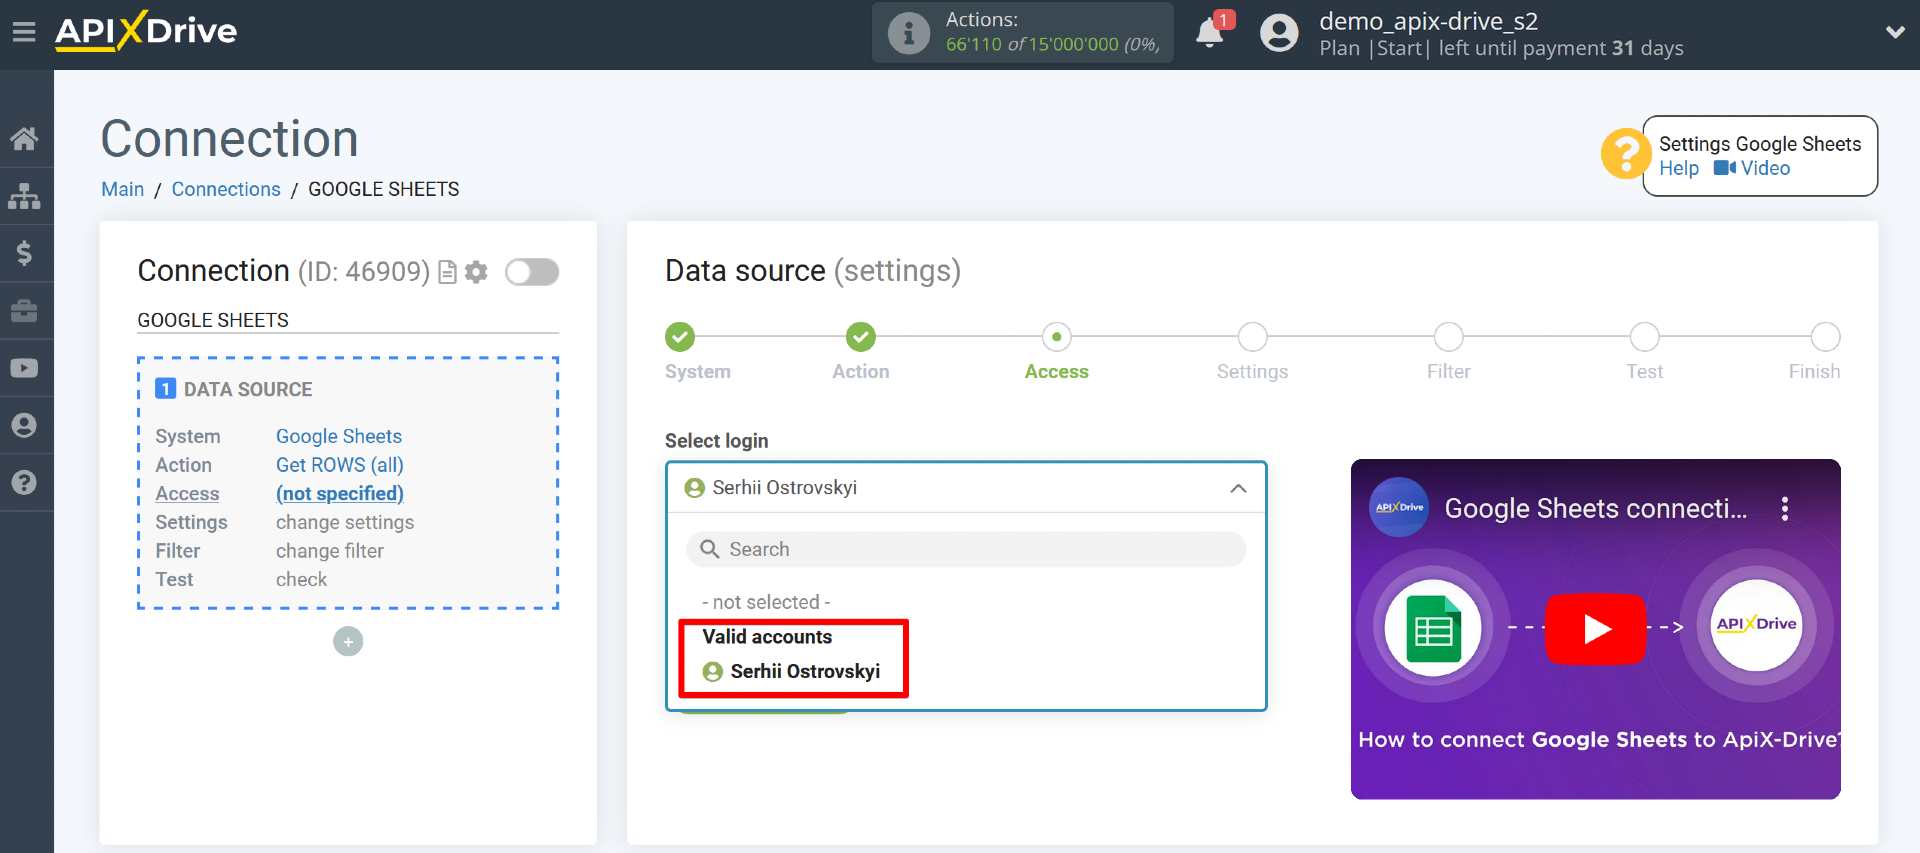The image size is (1920, 853).
Task: Click the ApiX-Drive channel icon in video
Action: 1398,508
